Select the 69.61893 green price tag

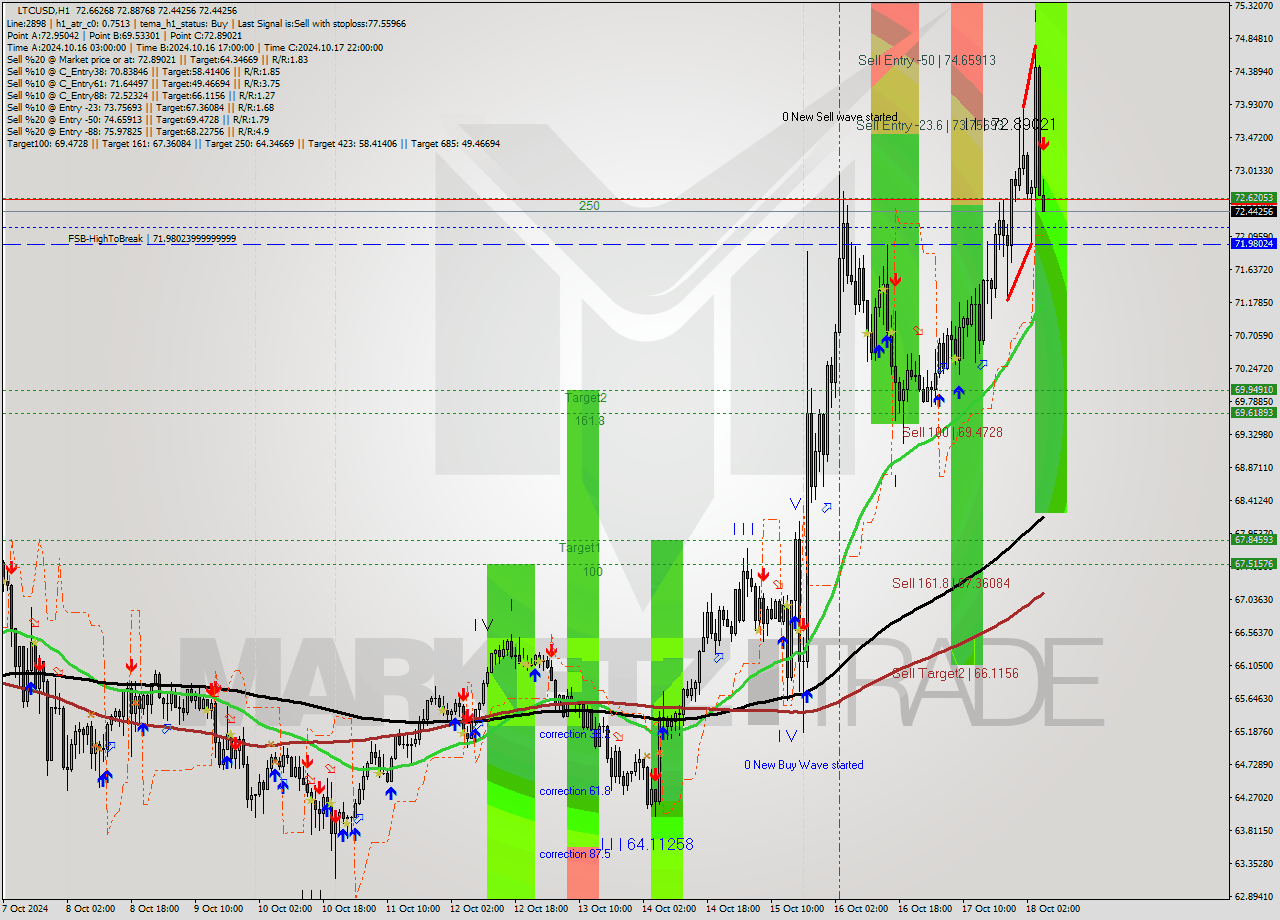click(x=1254, y=412)
